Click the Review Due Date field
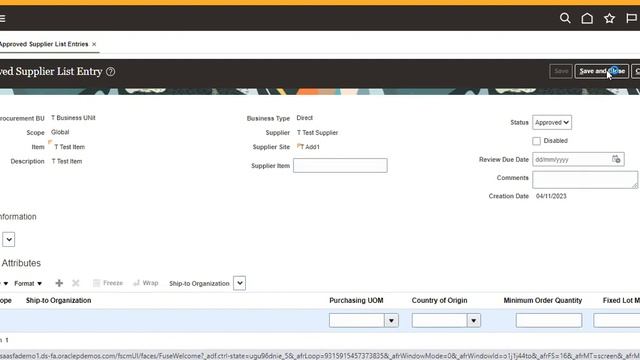This screenshot has width=640, height=360. [x=571, y=160]
